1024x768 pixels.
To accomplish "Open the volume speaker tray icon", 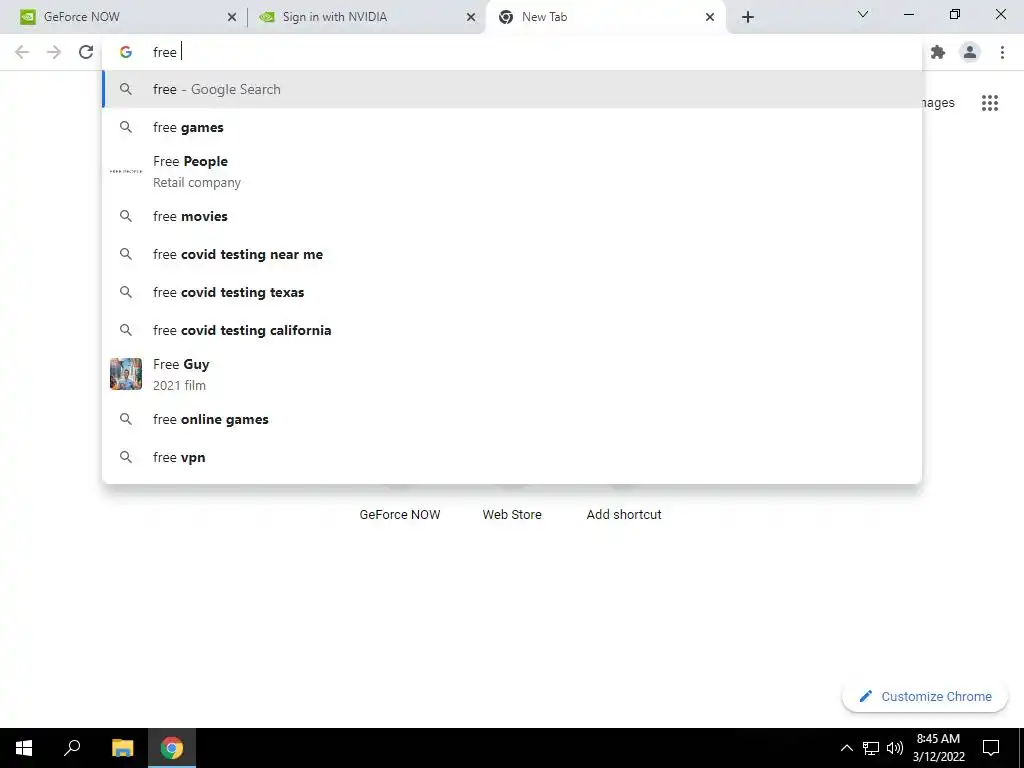I will [895, 748].
